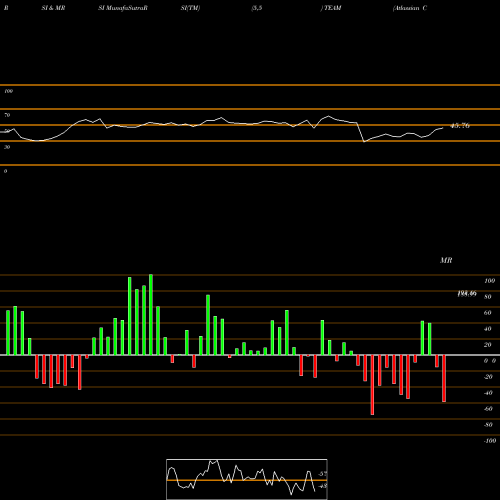Screen dimensions: 500x500
Task: Click the MR axis label -60
Action: (488, 409)
